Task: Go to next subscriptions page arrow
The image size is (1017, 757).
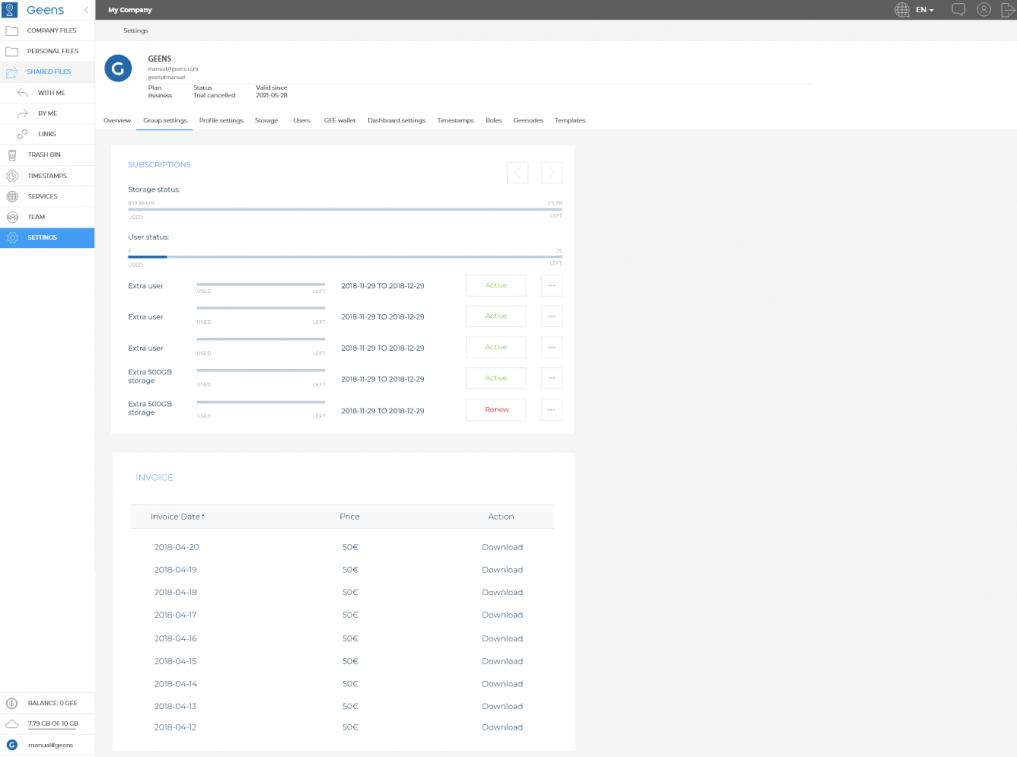Action: click(x=551, y=173)
